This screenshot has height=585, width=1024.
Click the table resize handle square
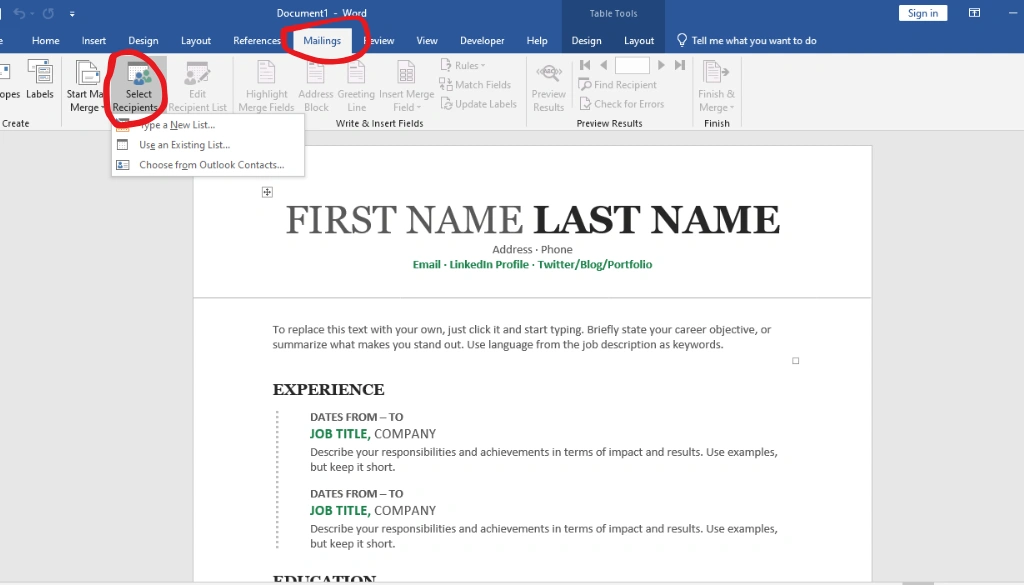tap(795, 360)
